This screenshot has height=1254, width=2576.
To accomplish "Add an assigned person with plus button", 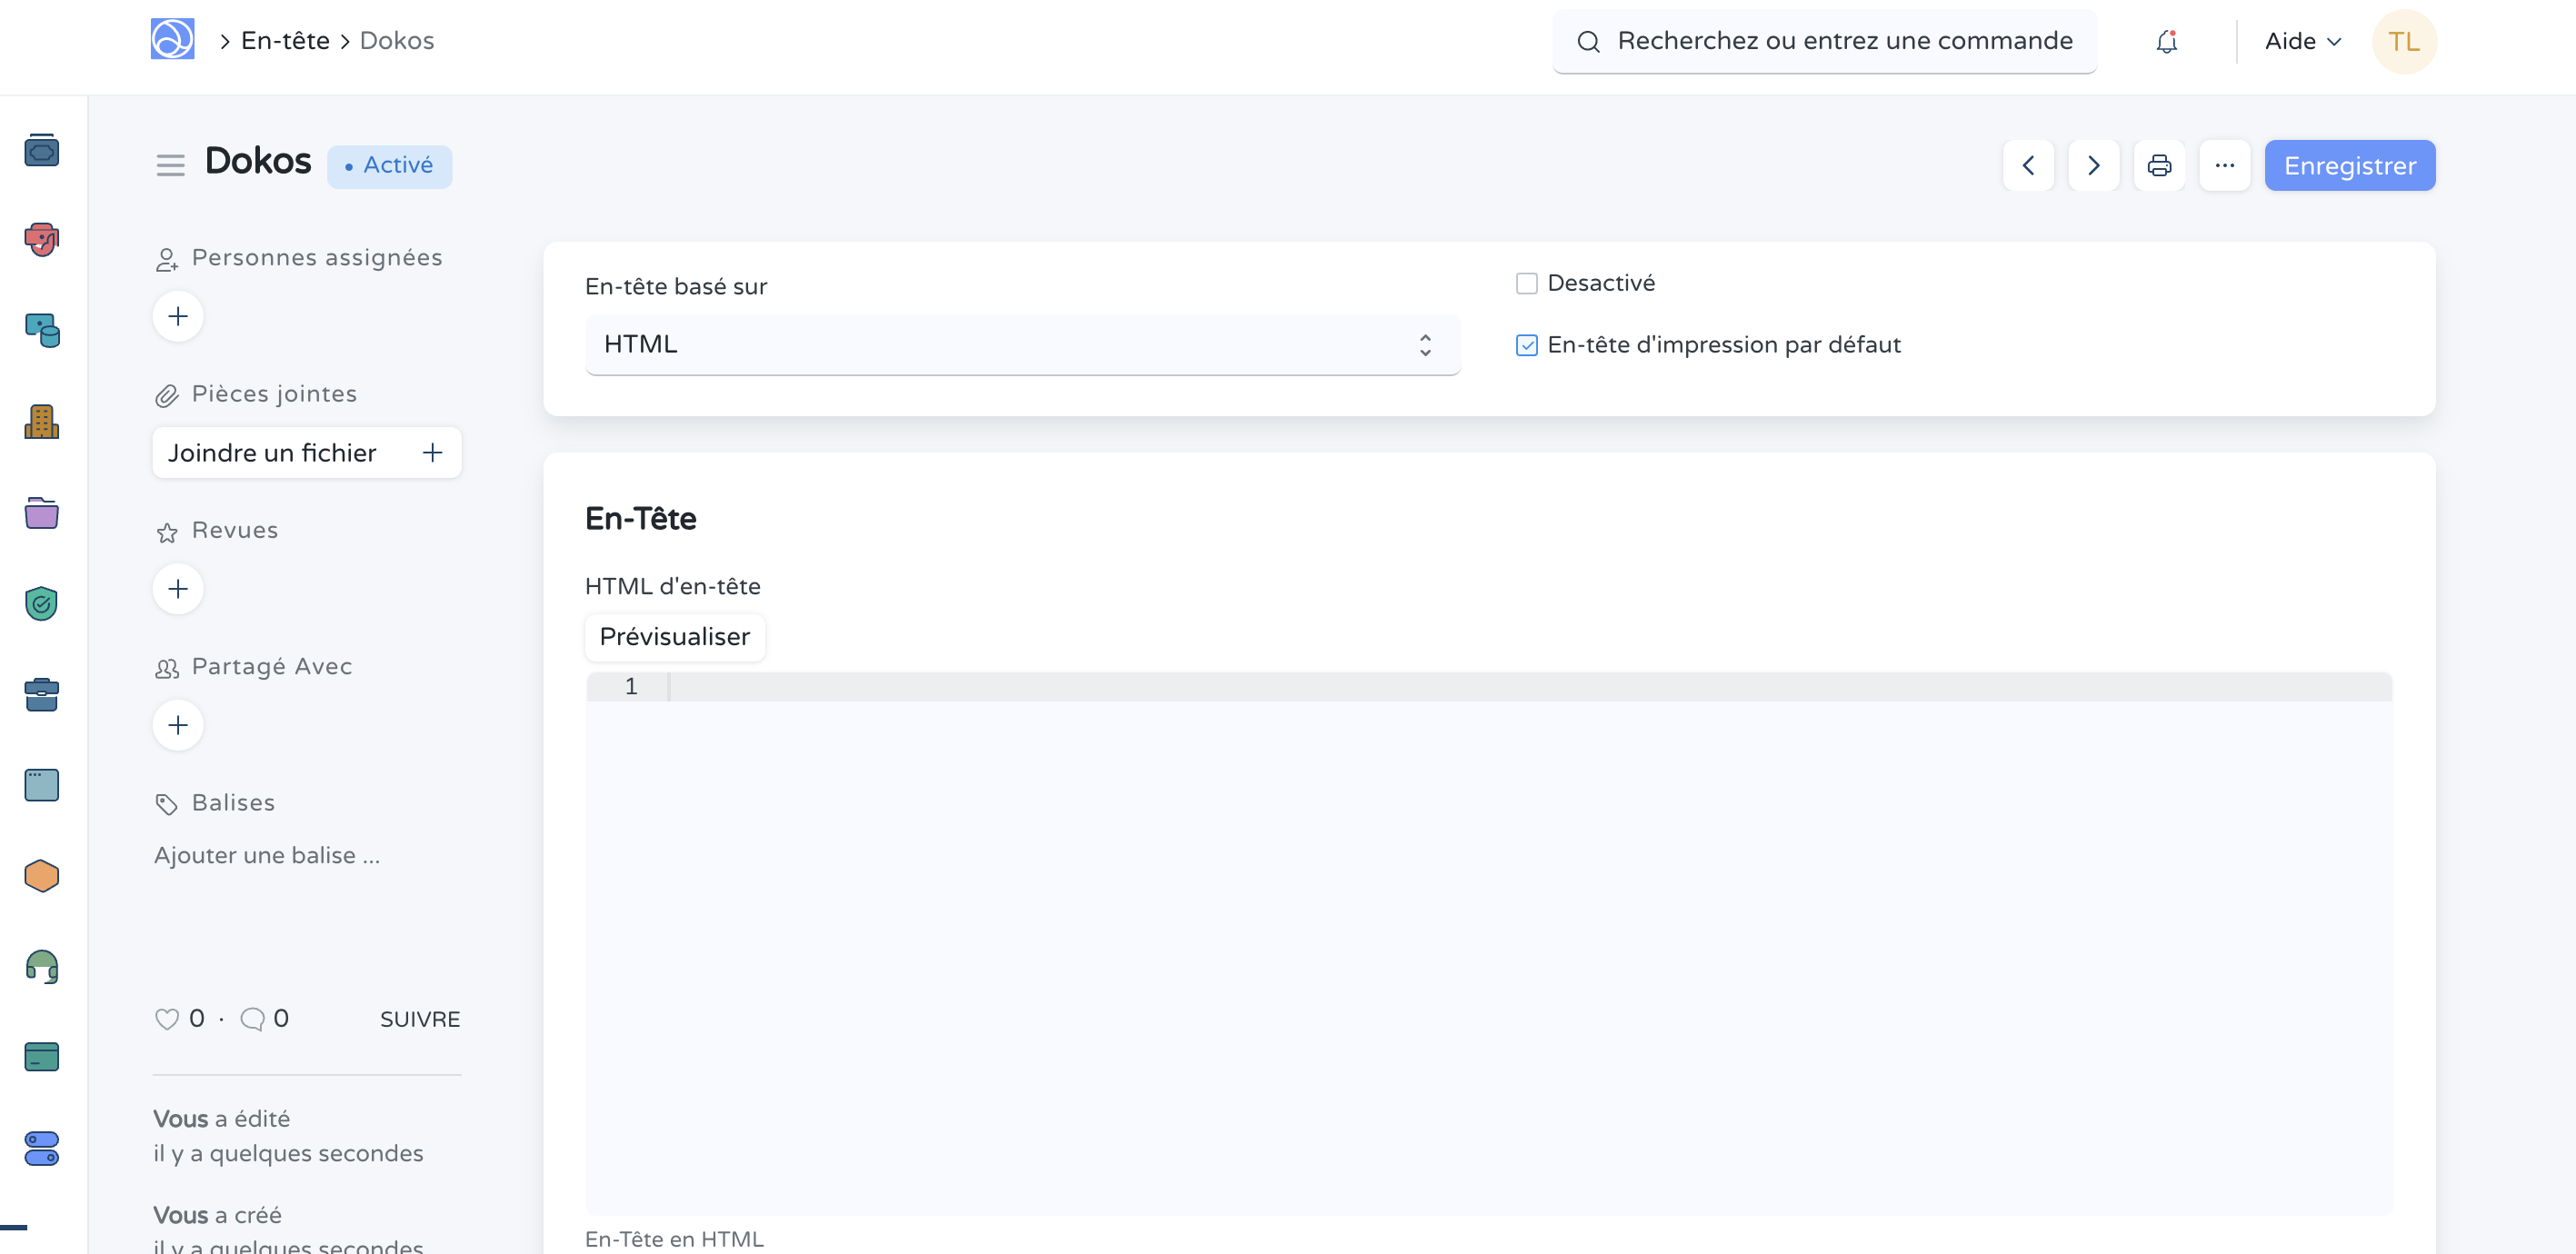I will pos(178,316).
